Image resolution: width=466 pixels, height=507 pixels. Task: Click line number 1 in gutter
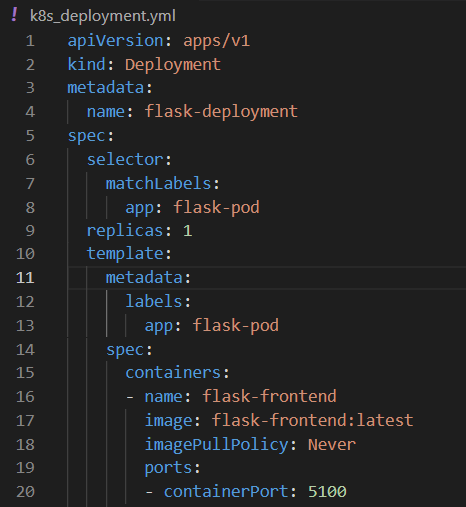pyautogui.click(x=30, y=41)
